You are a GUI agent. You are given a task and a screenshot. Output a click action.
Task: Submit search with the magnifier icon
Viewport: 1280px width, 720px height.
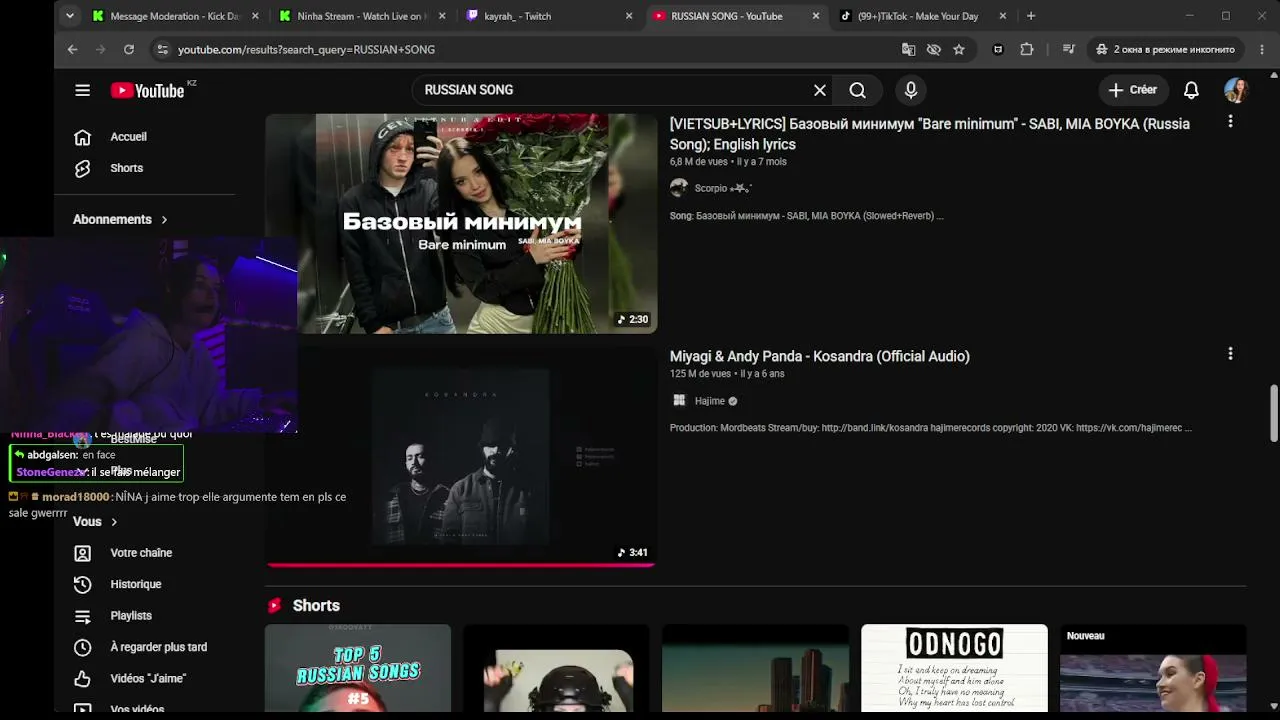857,90
